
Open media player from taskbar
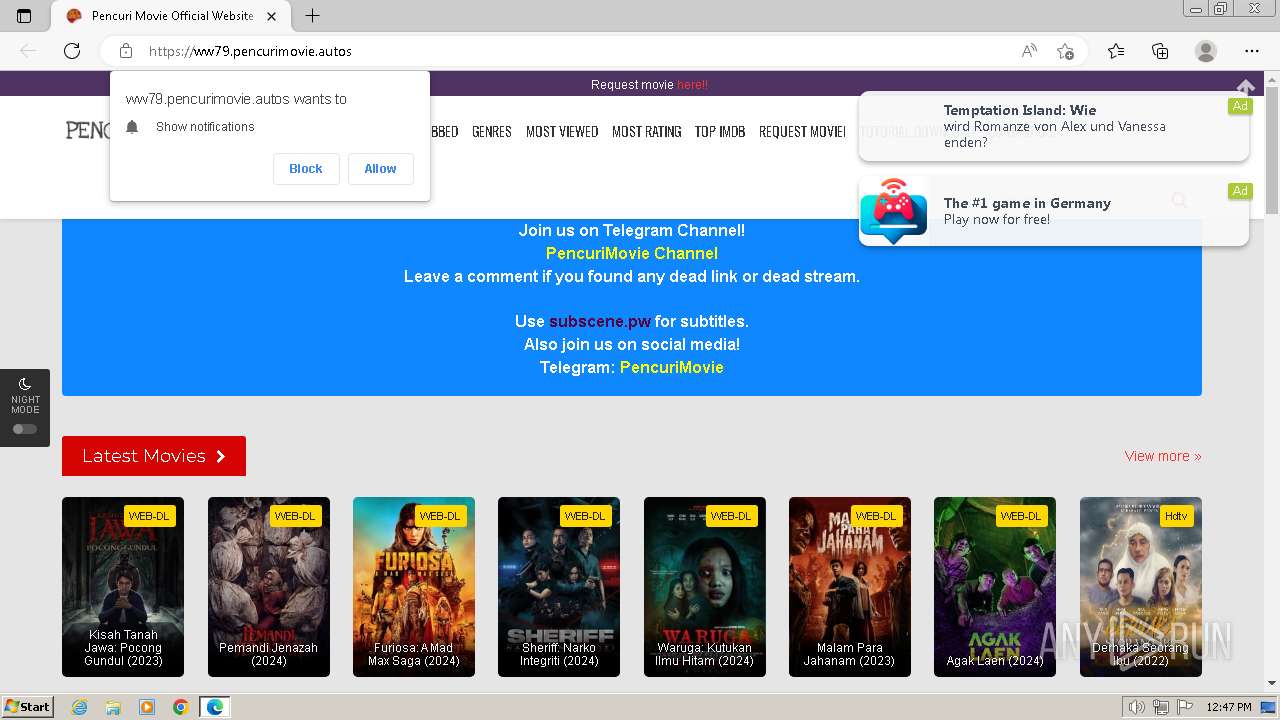(147, 707)
